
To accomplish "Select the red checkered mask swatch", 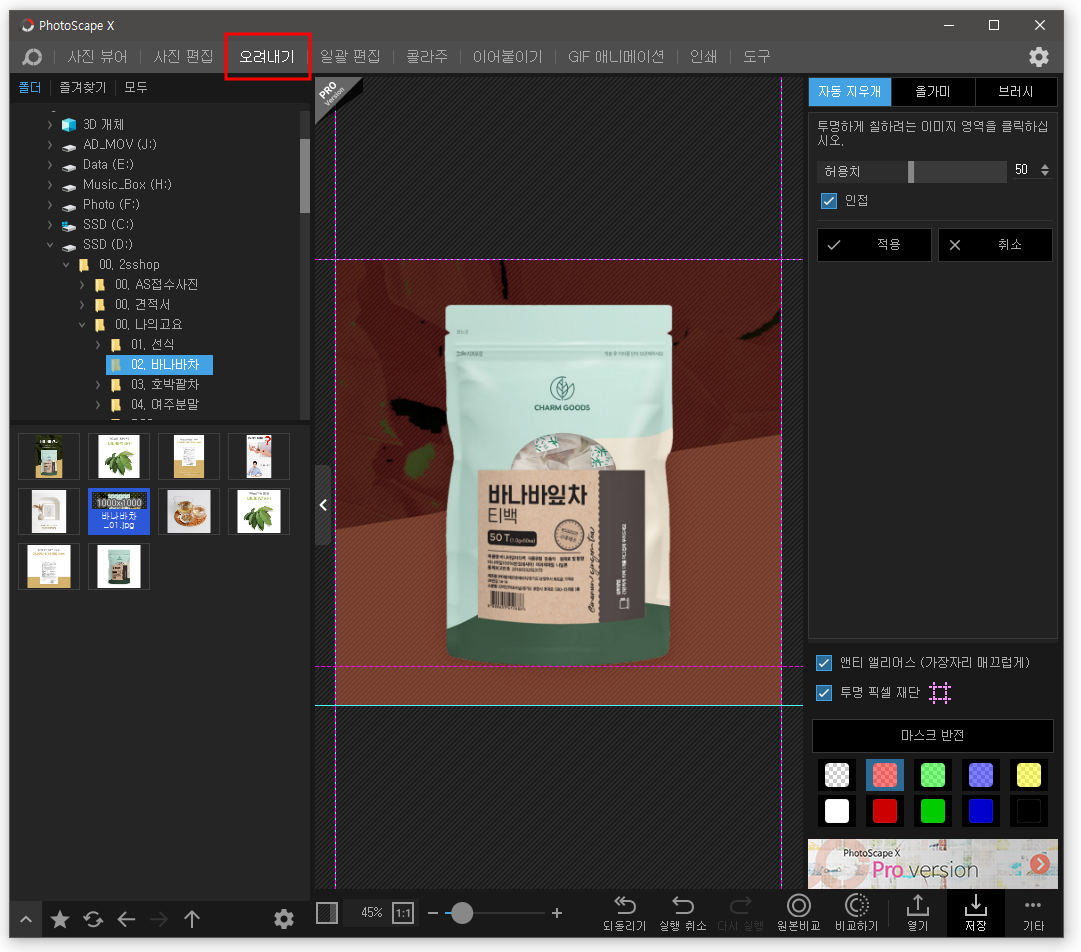I will pos(885,775).
